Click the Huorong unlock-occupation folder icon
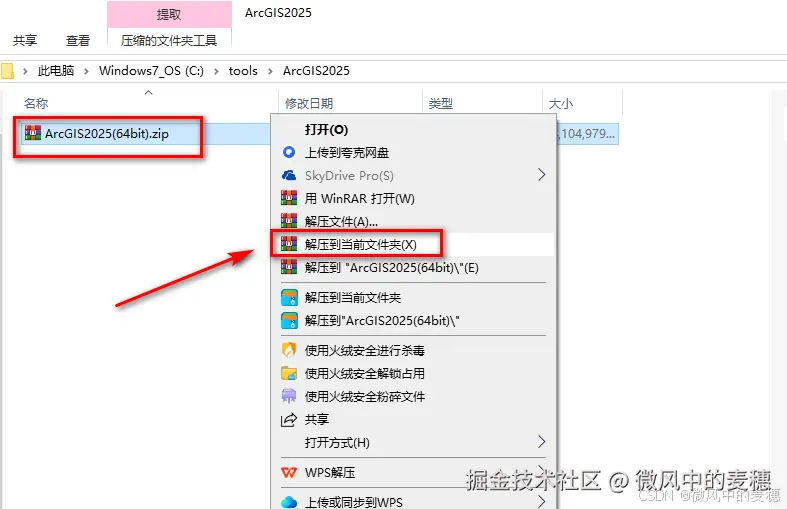Screen dimensions: 787x509 click(x=289, y=373)
